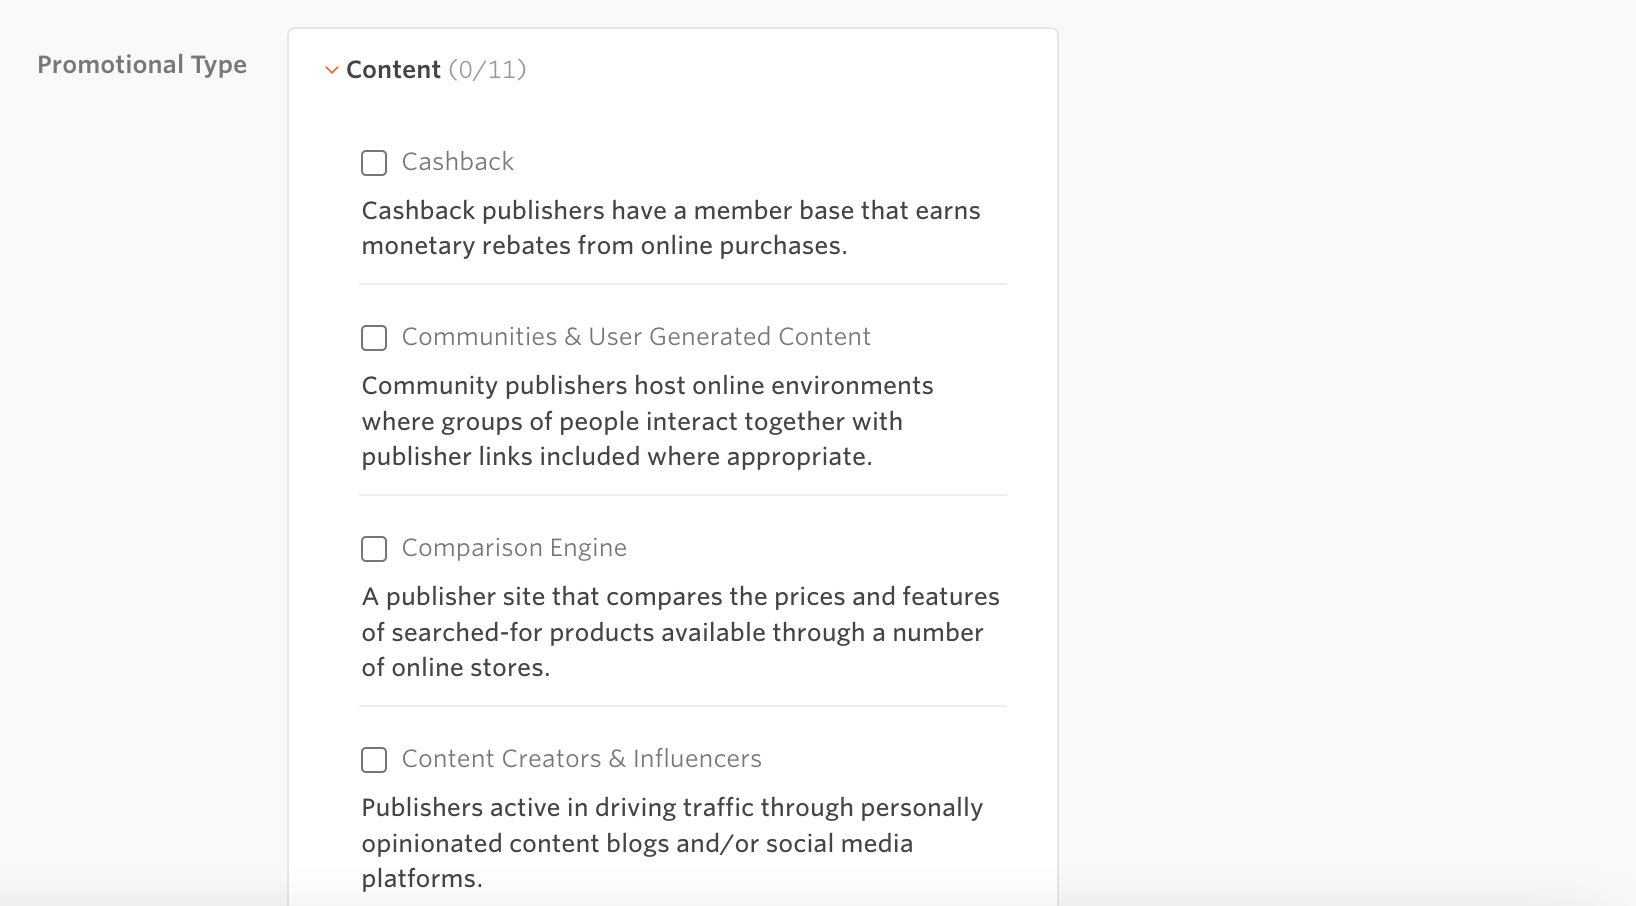Enable Communities & User Generated Content checkbox

[374, 338]
